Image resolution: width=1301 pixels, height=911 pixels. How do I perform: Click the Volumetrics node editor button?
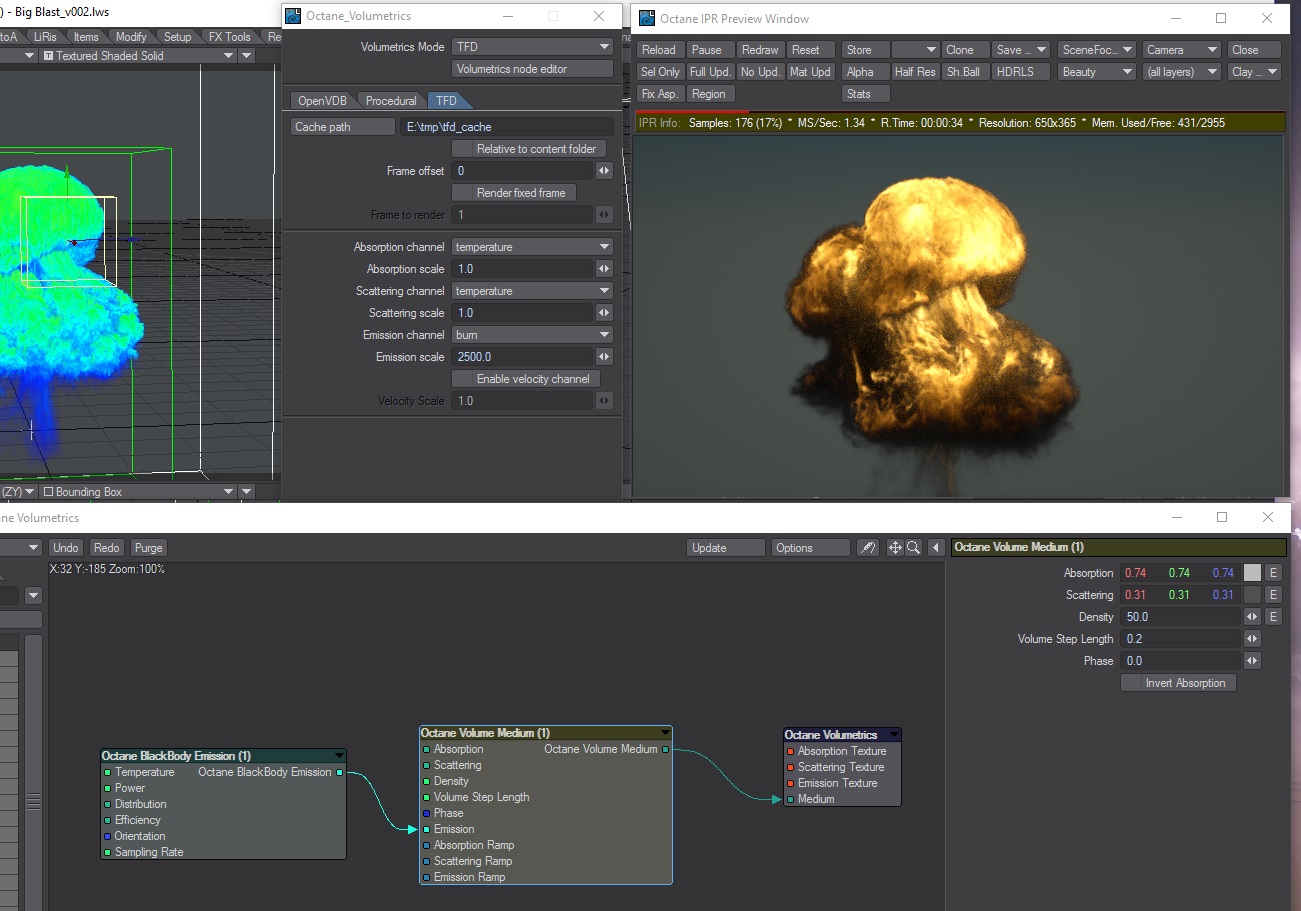532,69
